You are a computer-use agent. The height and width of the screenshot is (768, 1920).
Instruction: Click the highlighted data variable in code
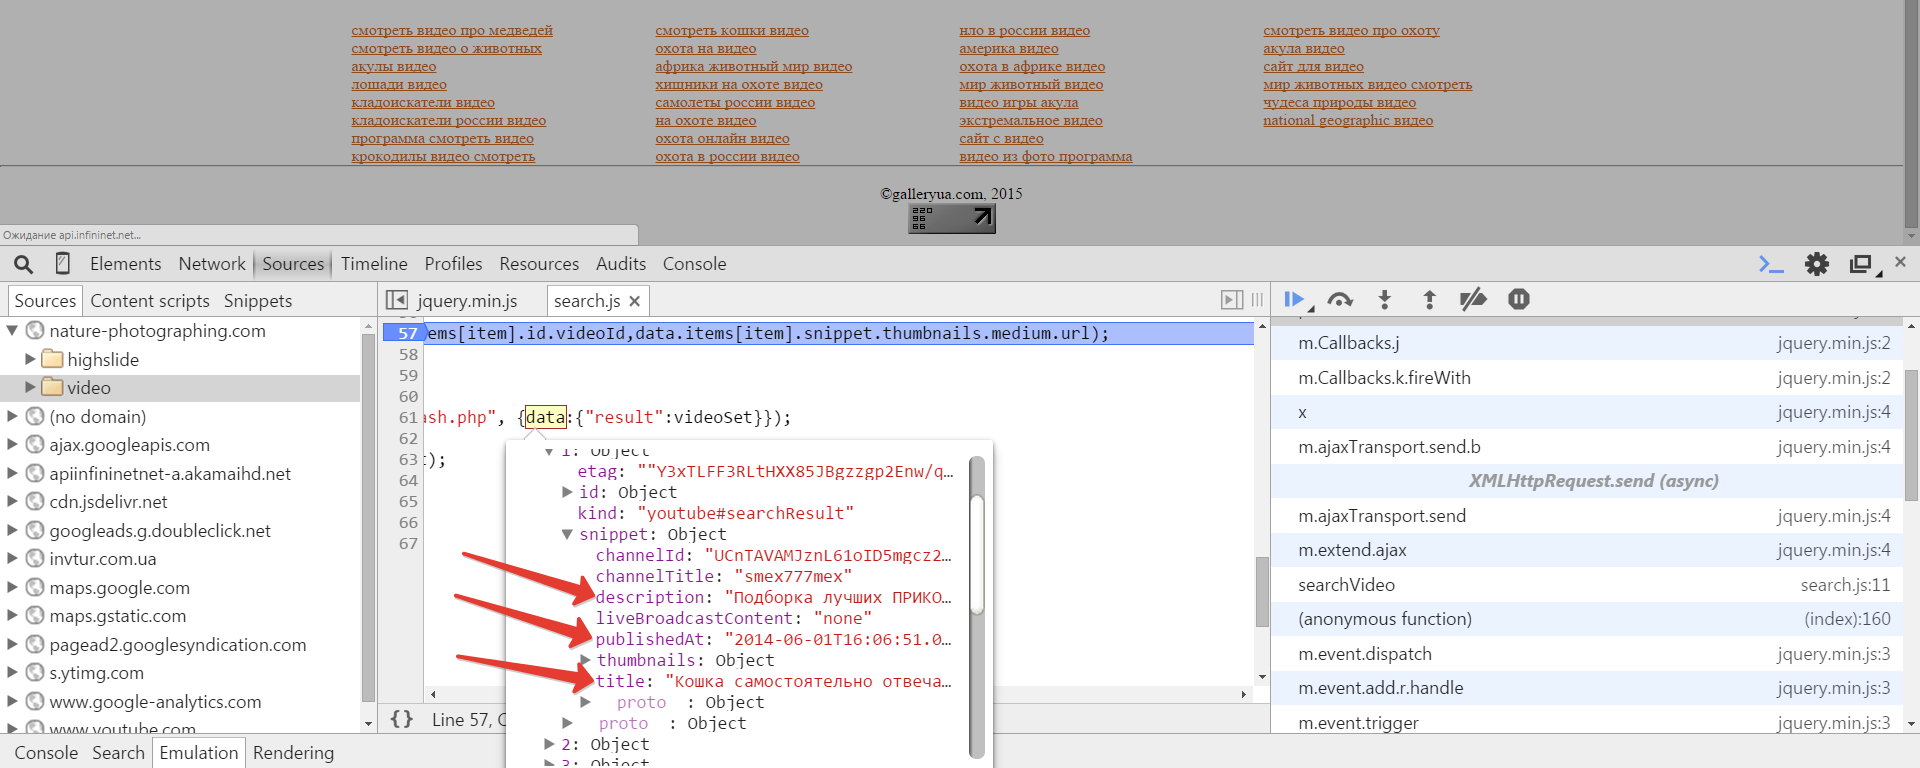tap(546, 417)
